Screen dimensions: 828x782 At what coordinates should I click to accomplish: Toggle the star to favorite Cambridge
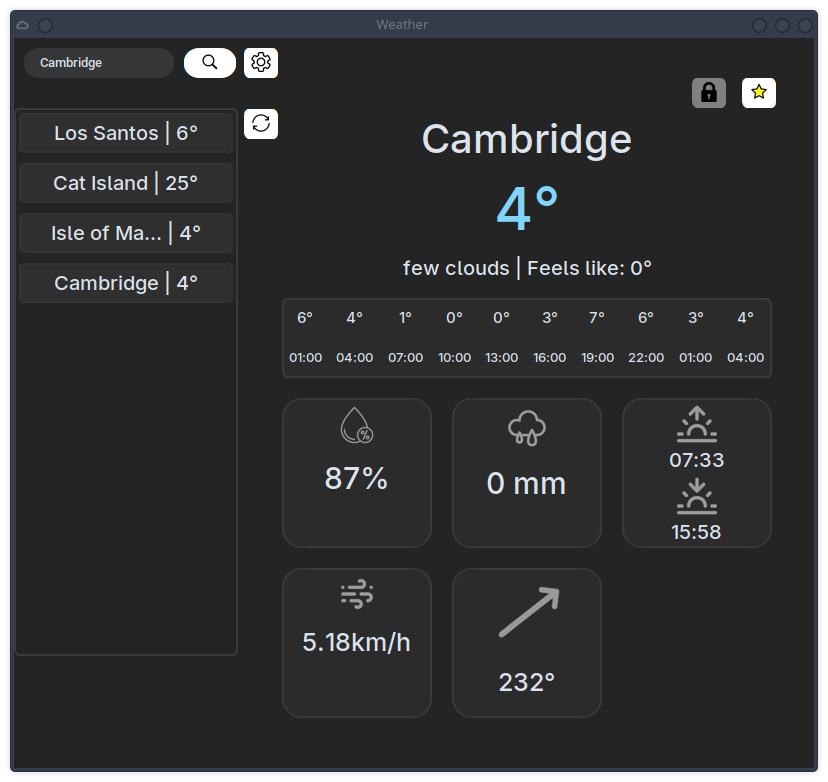758,92
